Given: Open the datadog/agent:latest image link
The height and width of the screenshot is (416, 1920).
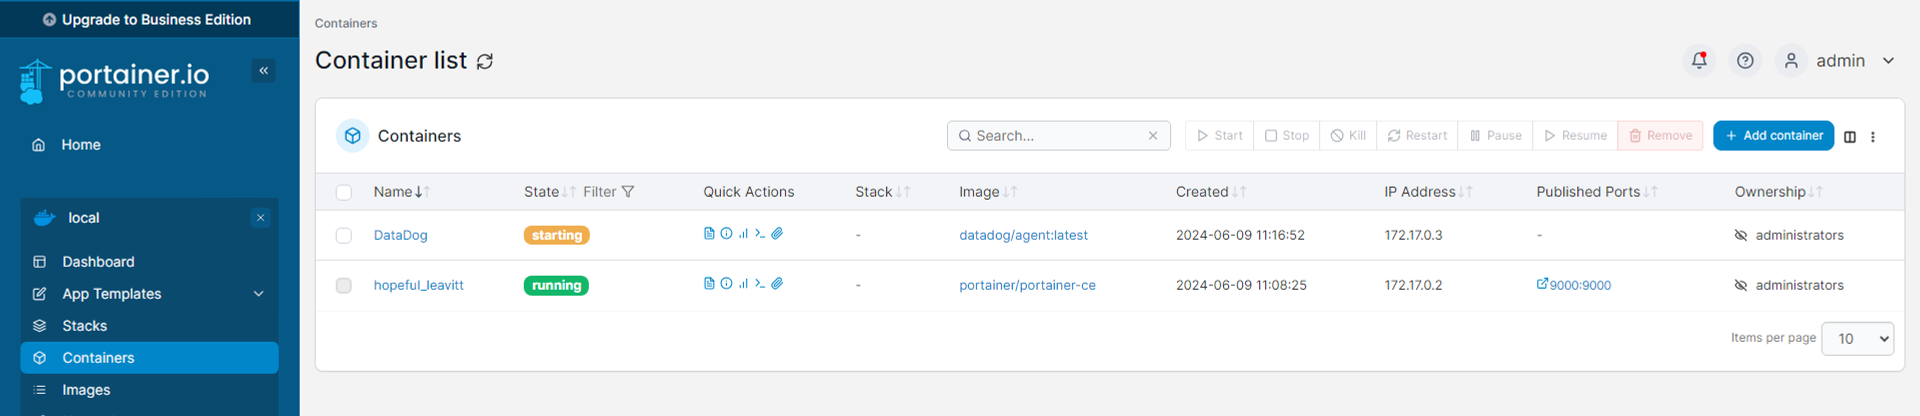Looking at the screenshot, I should 1023,236.
